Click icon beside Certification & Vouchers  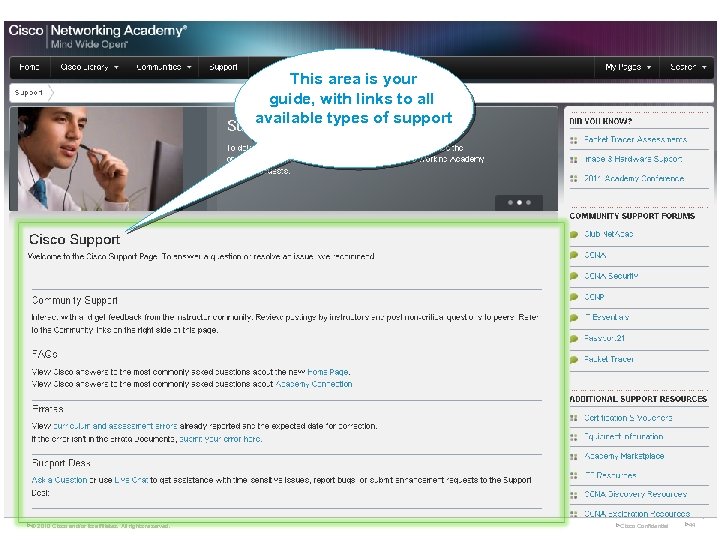coord(574,418)
